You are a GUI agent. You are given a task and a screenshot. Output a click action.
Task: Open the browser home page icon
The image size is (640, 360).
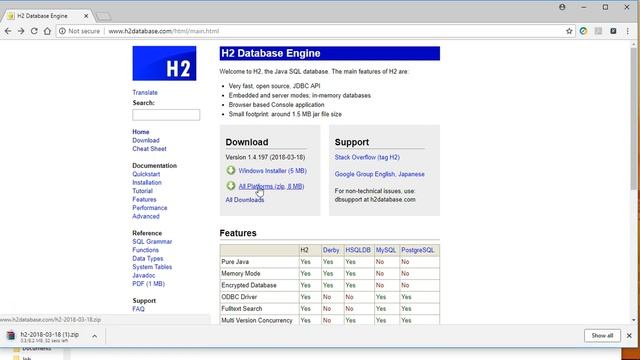point(47,31)
